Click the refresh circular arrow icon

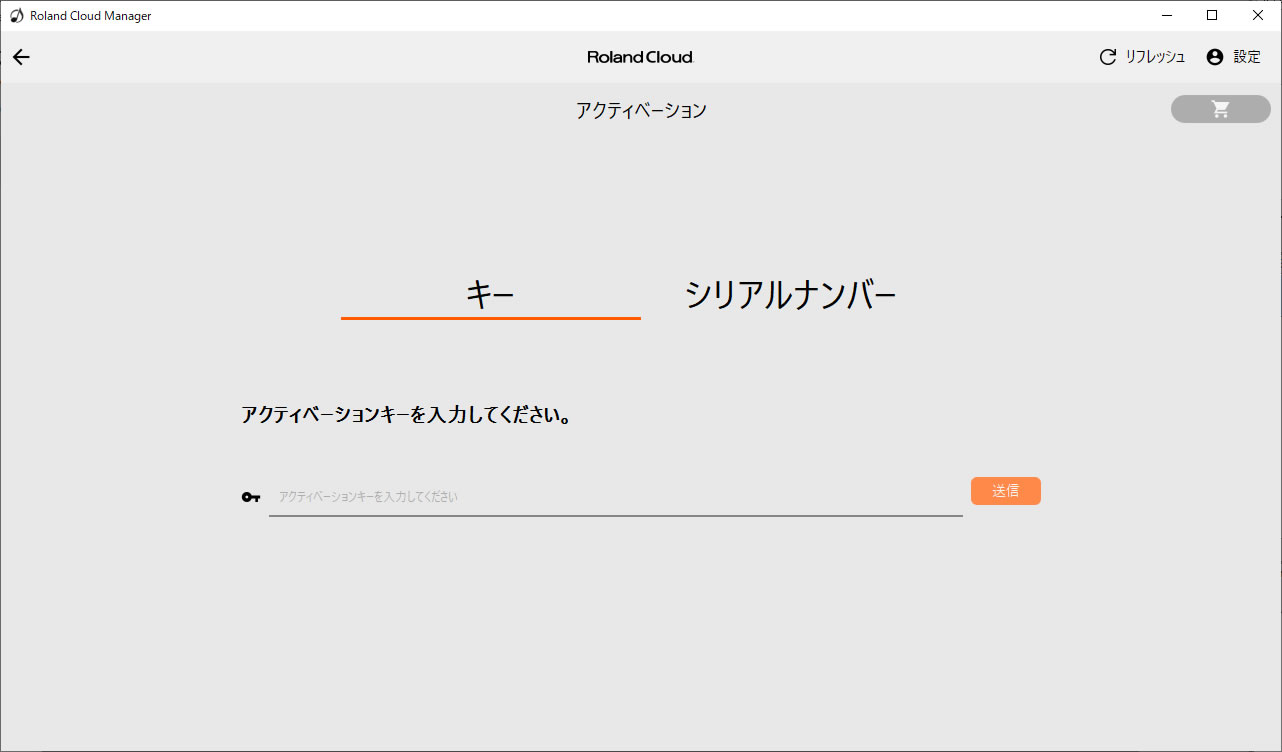(1107, 57)
